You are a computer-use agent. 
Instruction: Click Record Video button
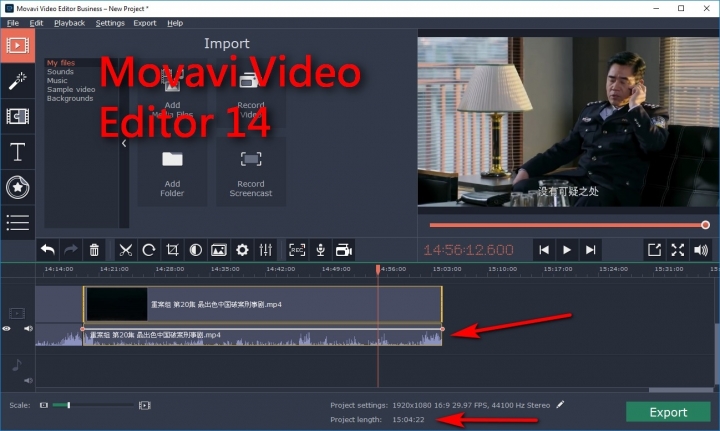click(x=251, y=93)
